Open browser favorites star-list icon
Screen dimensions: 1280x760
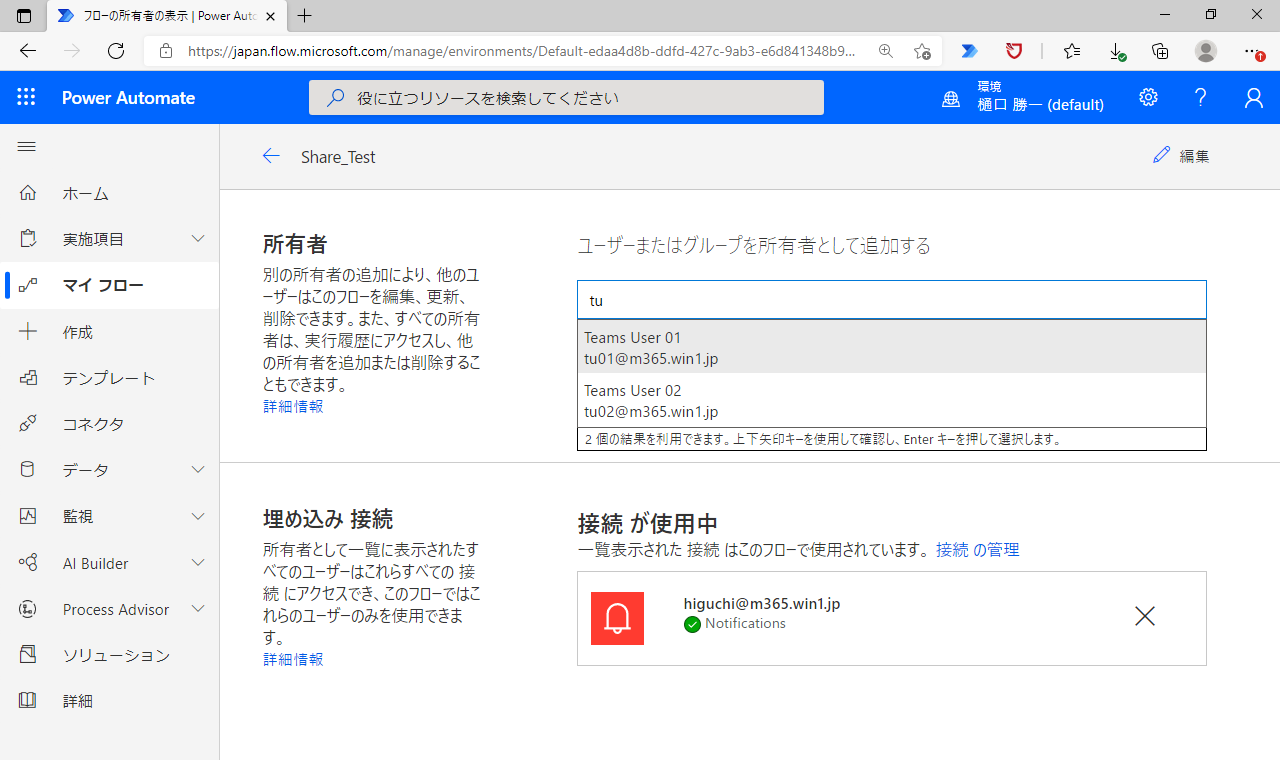[1072, 51]
